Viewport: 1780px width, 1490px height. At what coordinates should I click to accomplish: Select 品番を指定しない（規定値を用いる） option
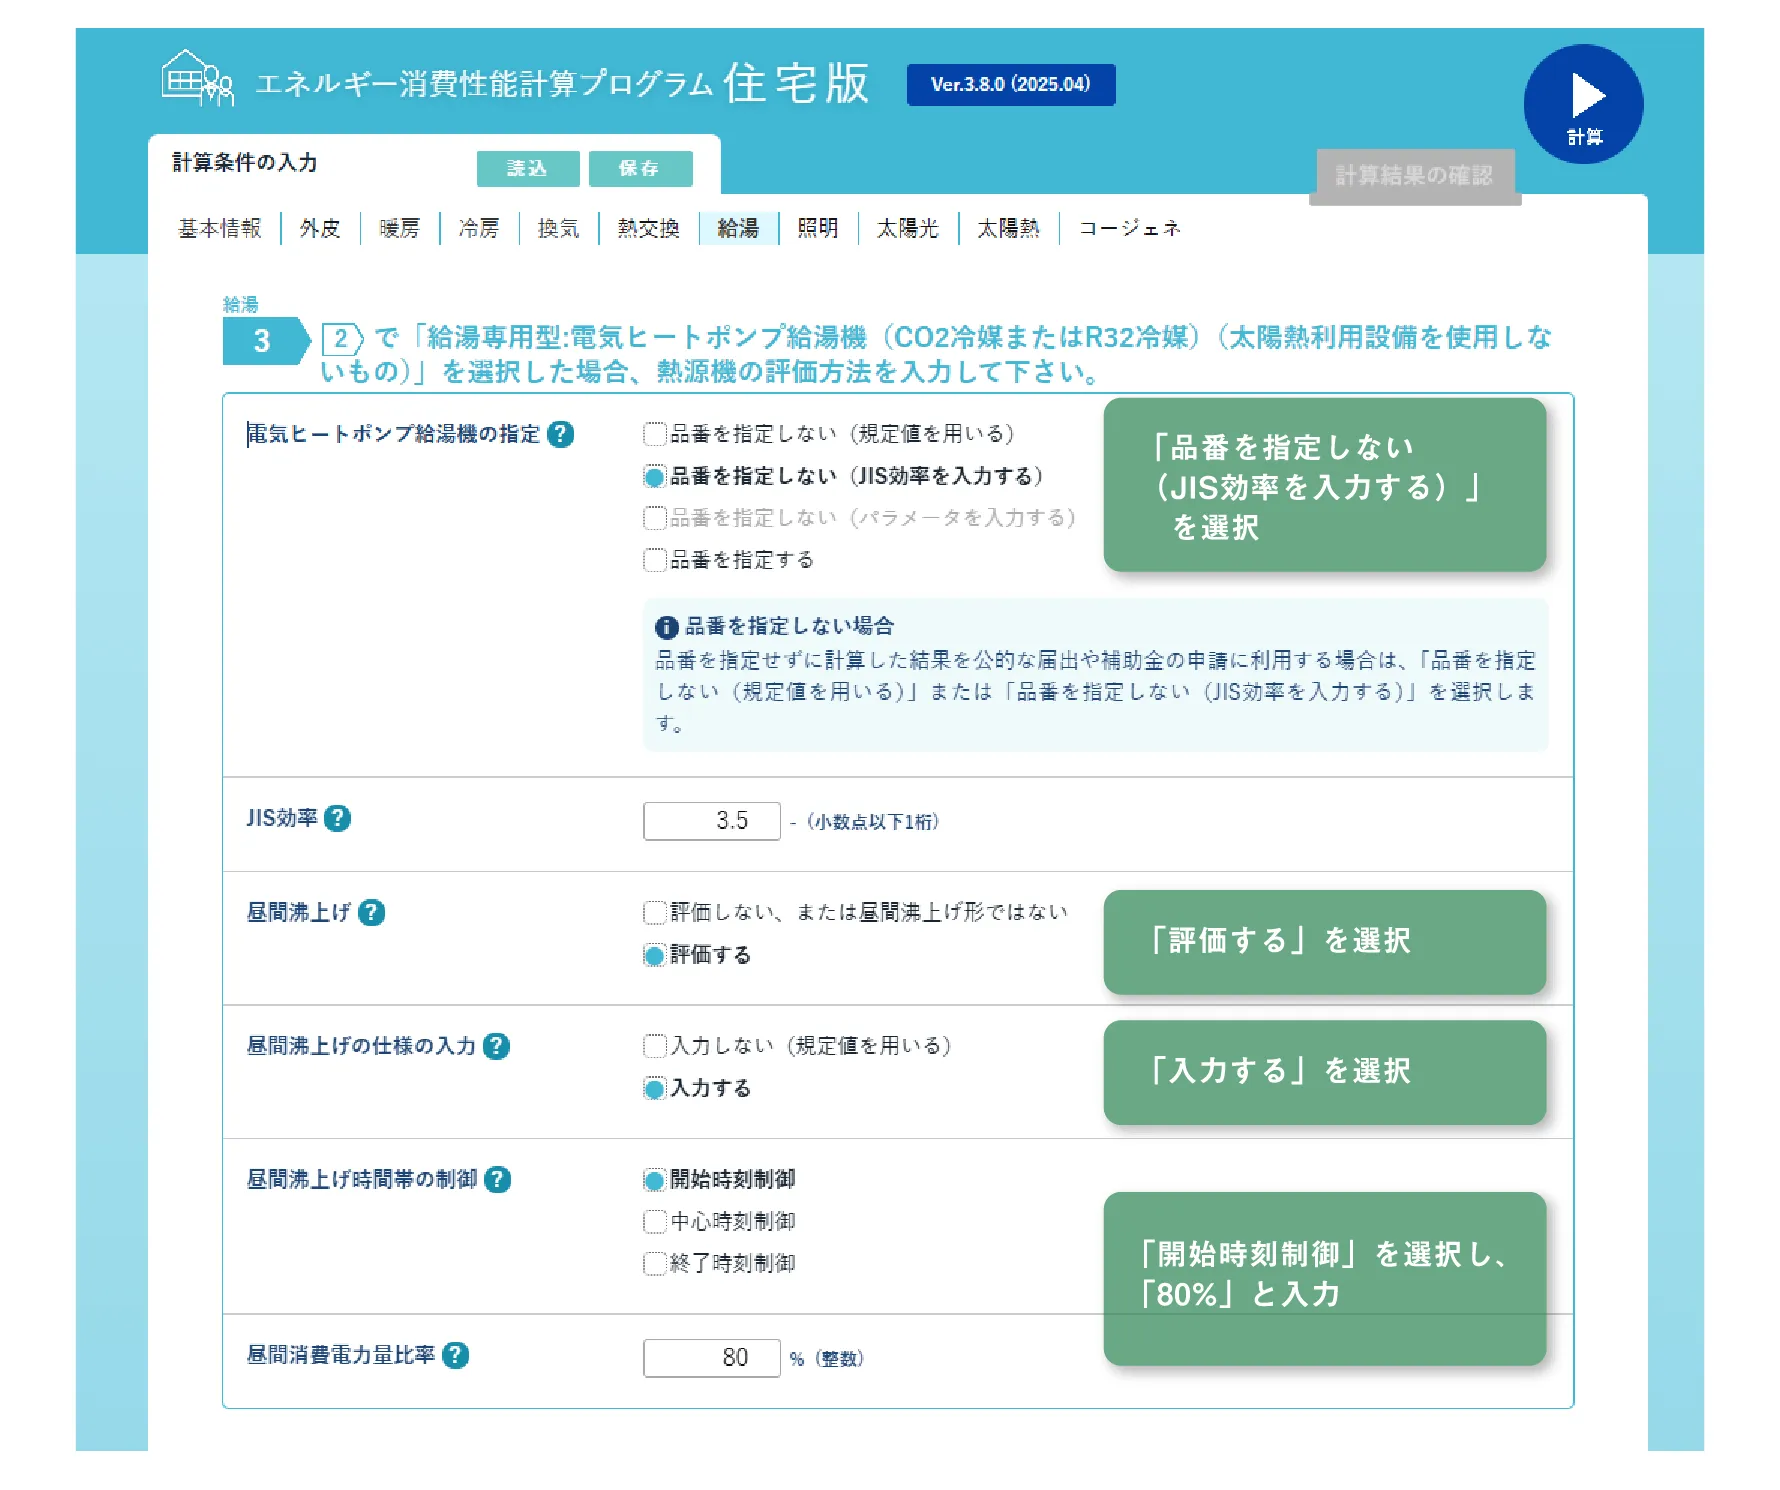[655, 434]
